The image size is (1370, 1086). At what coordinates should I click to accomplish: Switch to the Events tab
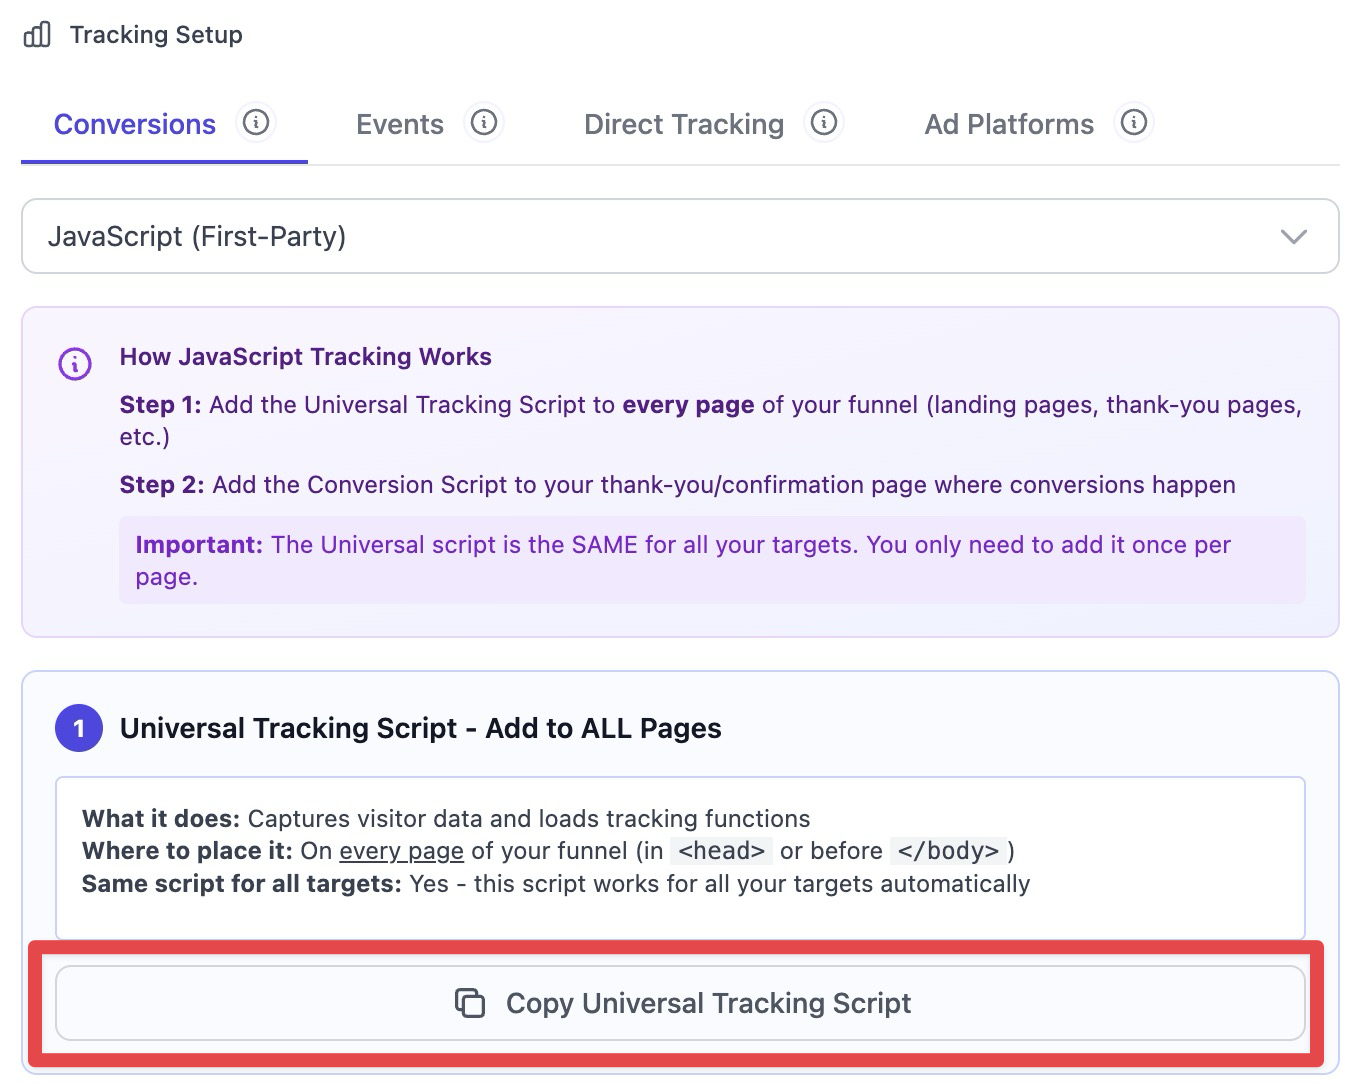tap(400, 124)
